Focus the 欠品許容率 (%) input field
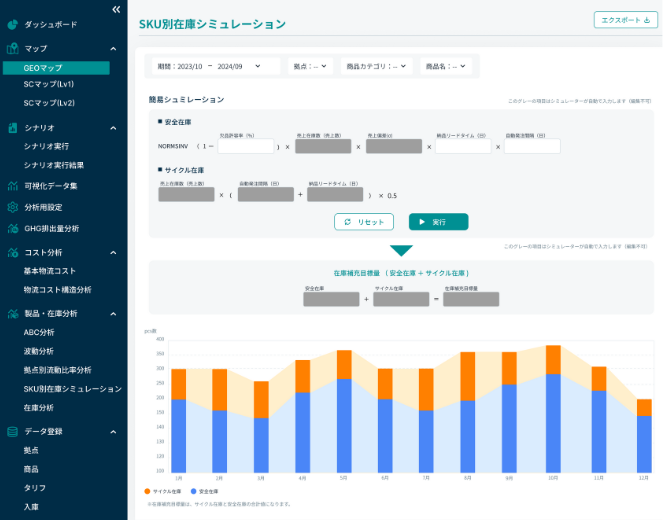 tap(246, 146)
